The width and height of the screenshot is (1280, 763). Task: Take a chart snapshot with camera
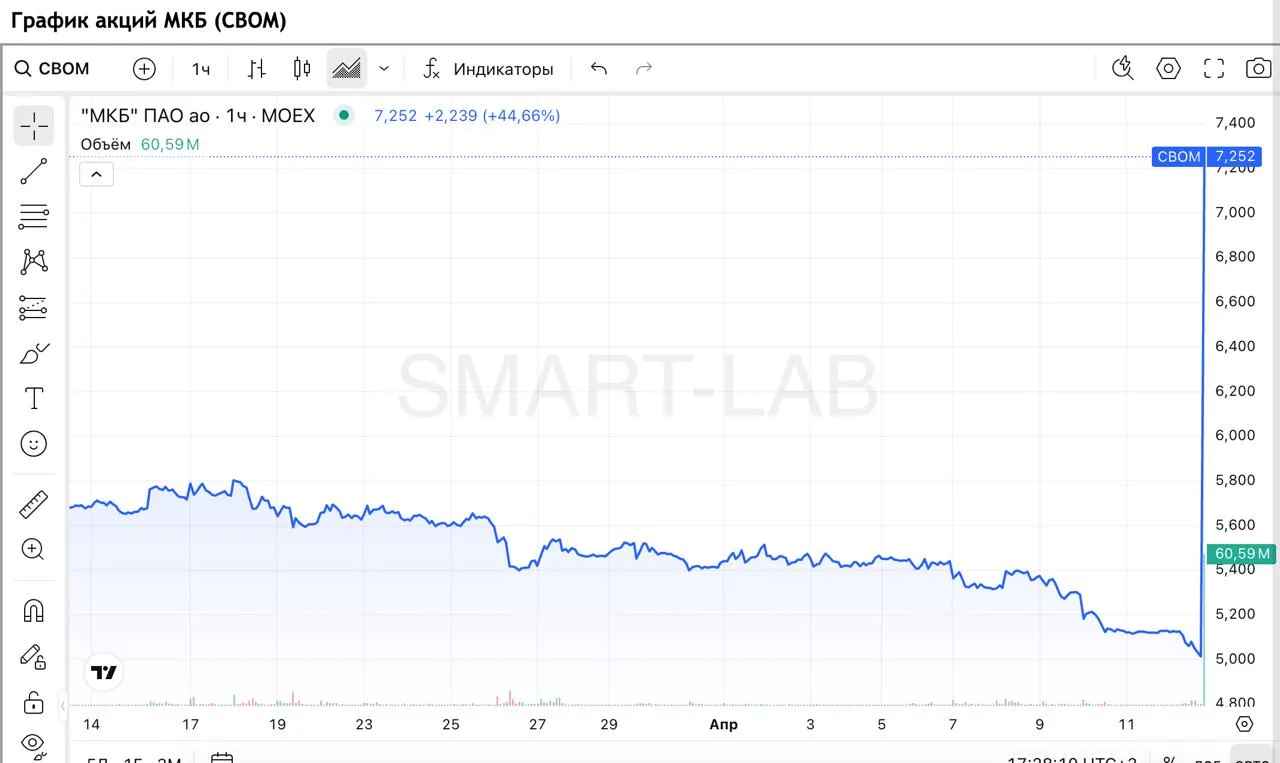[x=1258, y=69]
